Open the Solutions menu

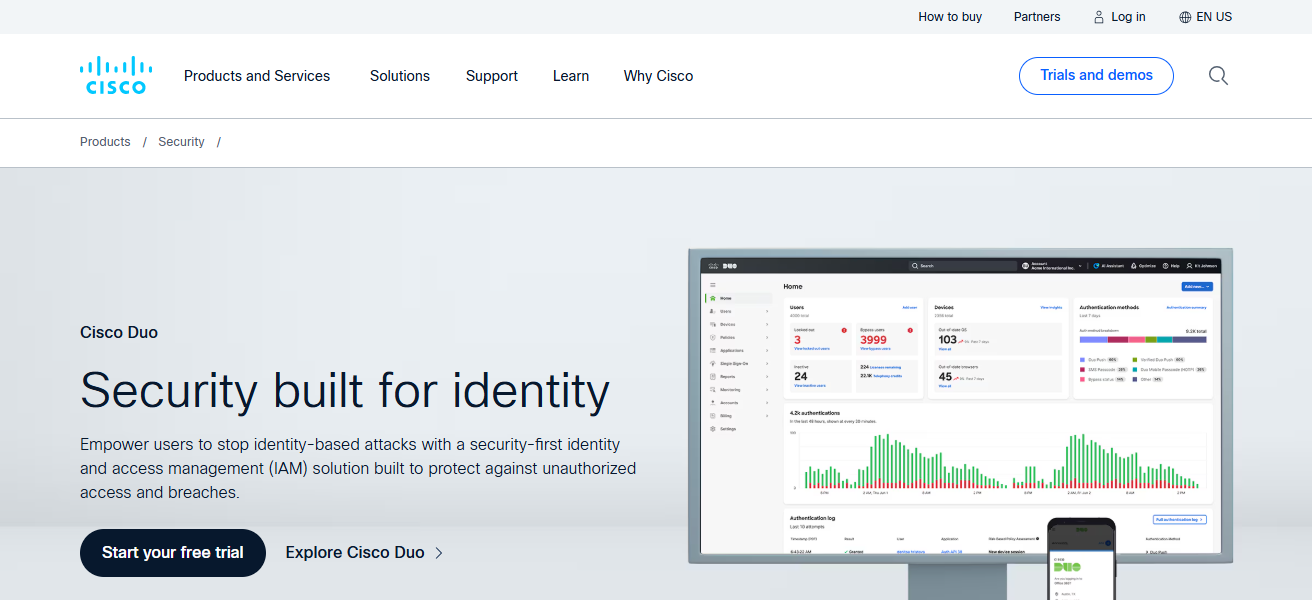coord(399,76)
